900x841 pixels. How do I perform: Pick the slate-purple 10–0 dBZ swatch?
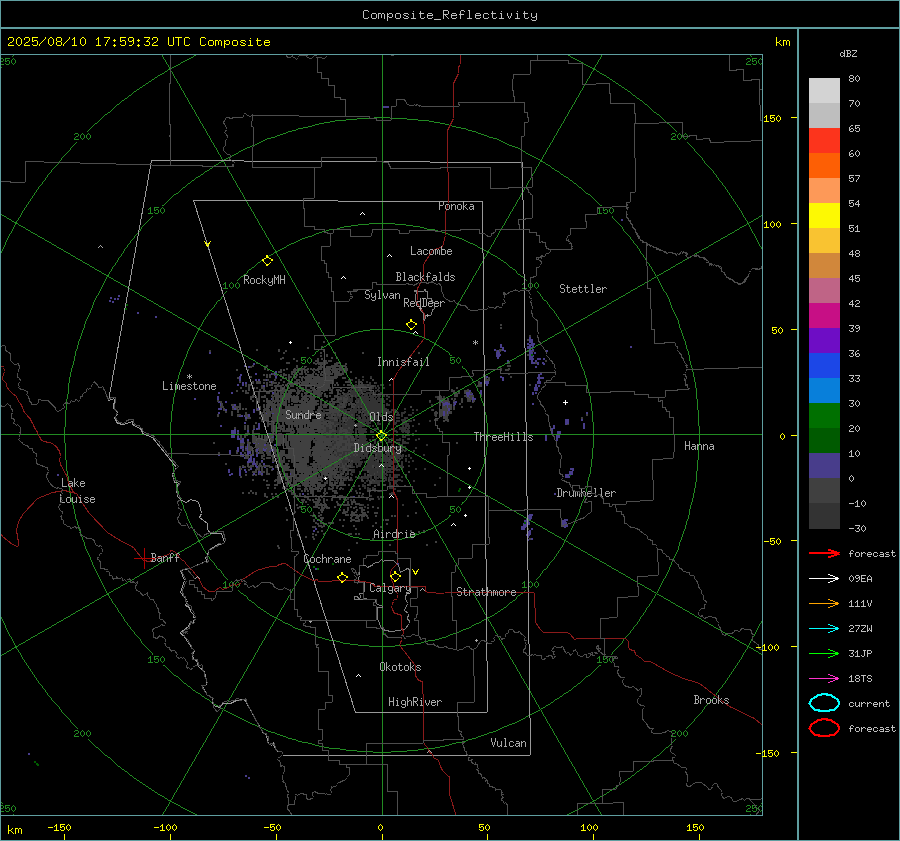[x=824, y=465]
